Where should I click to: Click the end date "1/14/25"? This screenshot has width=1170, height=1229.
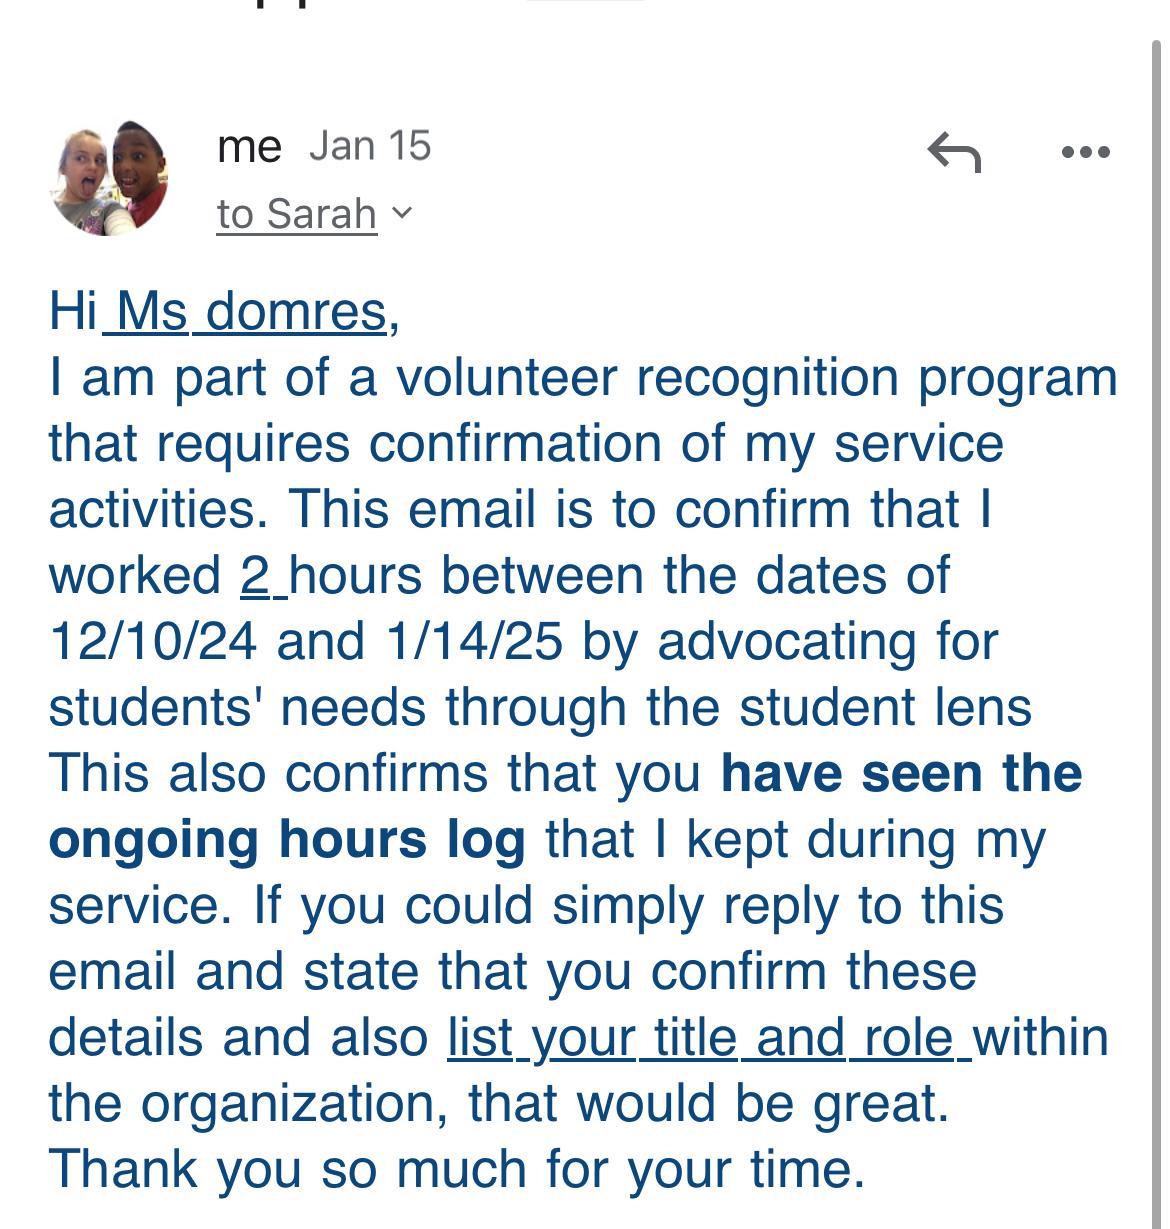(x=472, y=641)
